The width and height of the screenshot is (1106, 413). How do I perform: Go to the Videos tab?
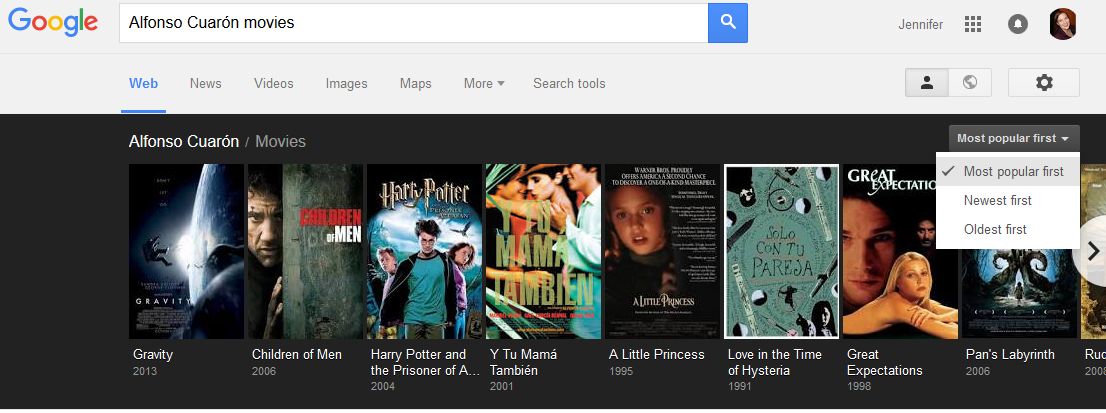[x=273, y=84]
